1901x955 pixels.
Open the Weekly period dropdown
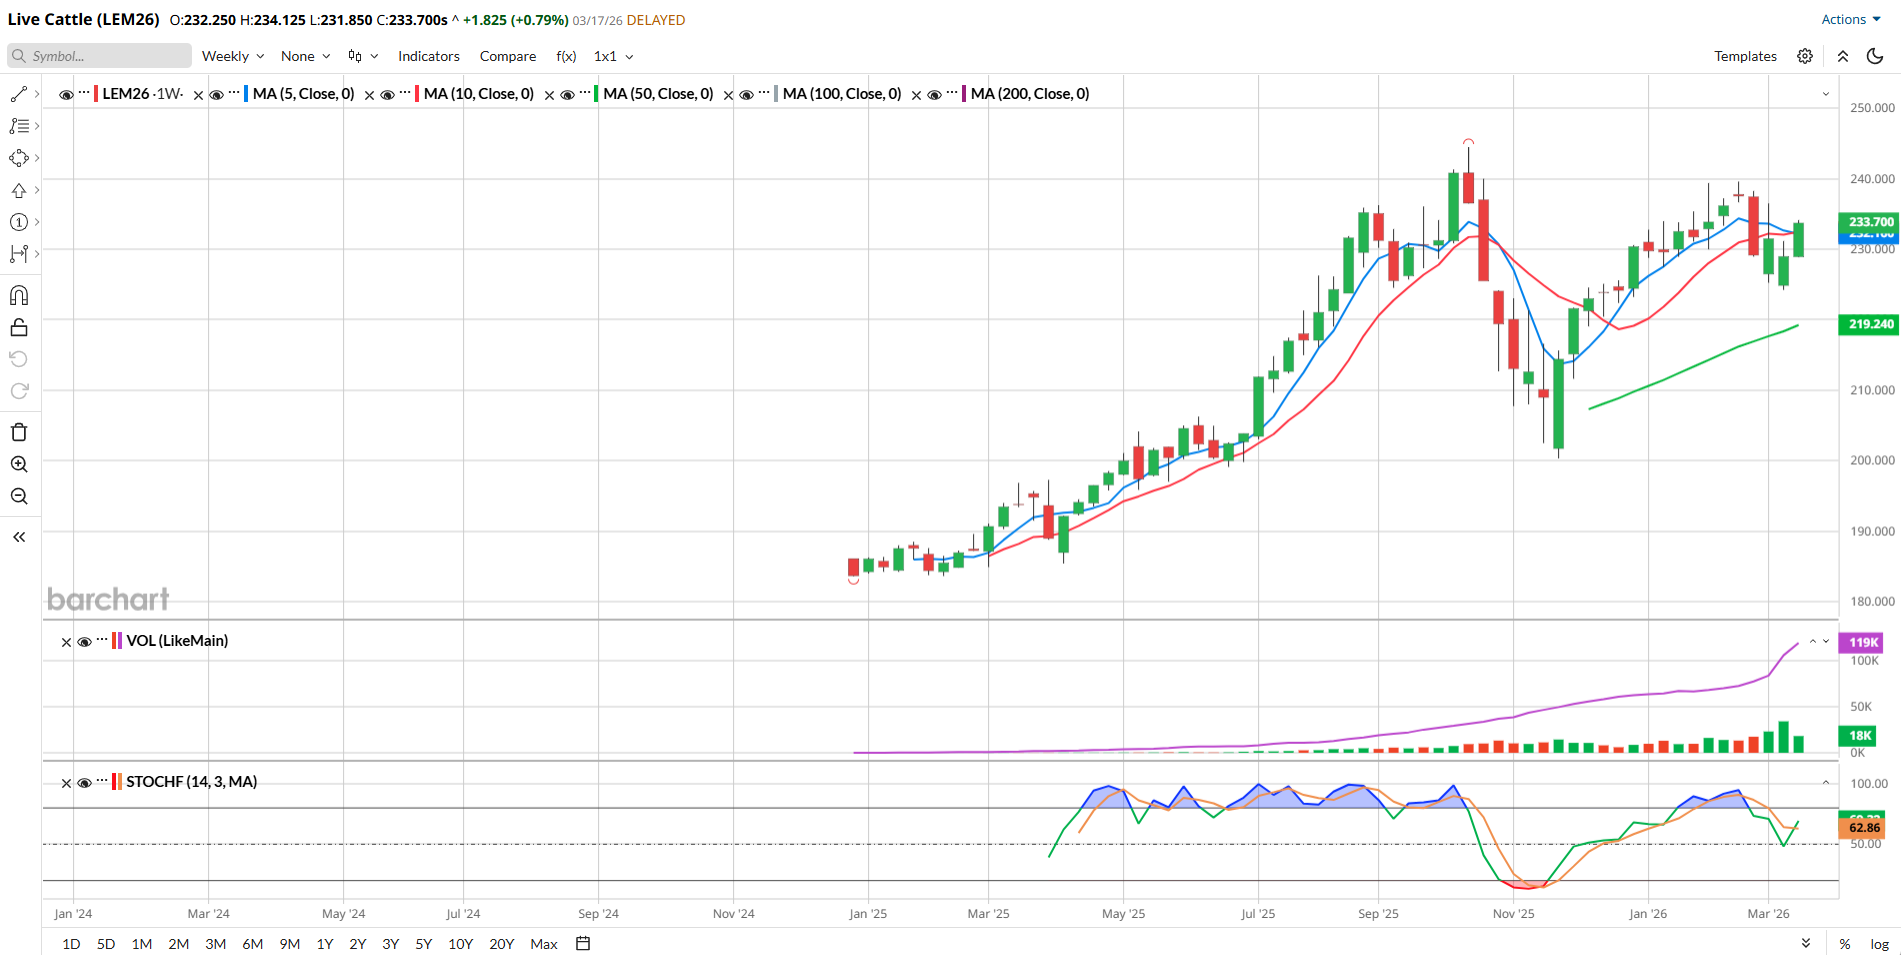pyautogui.click(x=233, y=56)
